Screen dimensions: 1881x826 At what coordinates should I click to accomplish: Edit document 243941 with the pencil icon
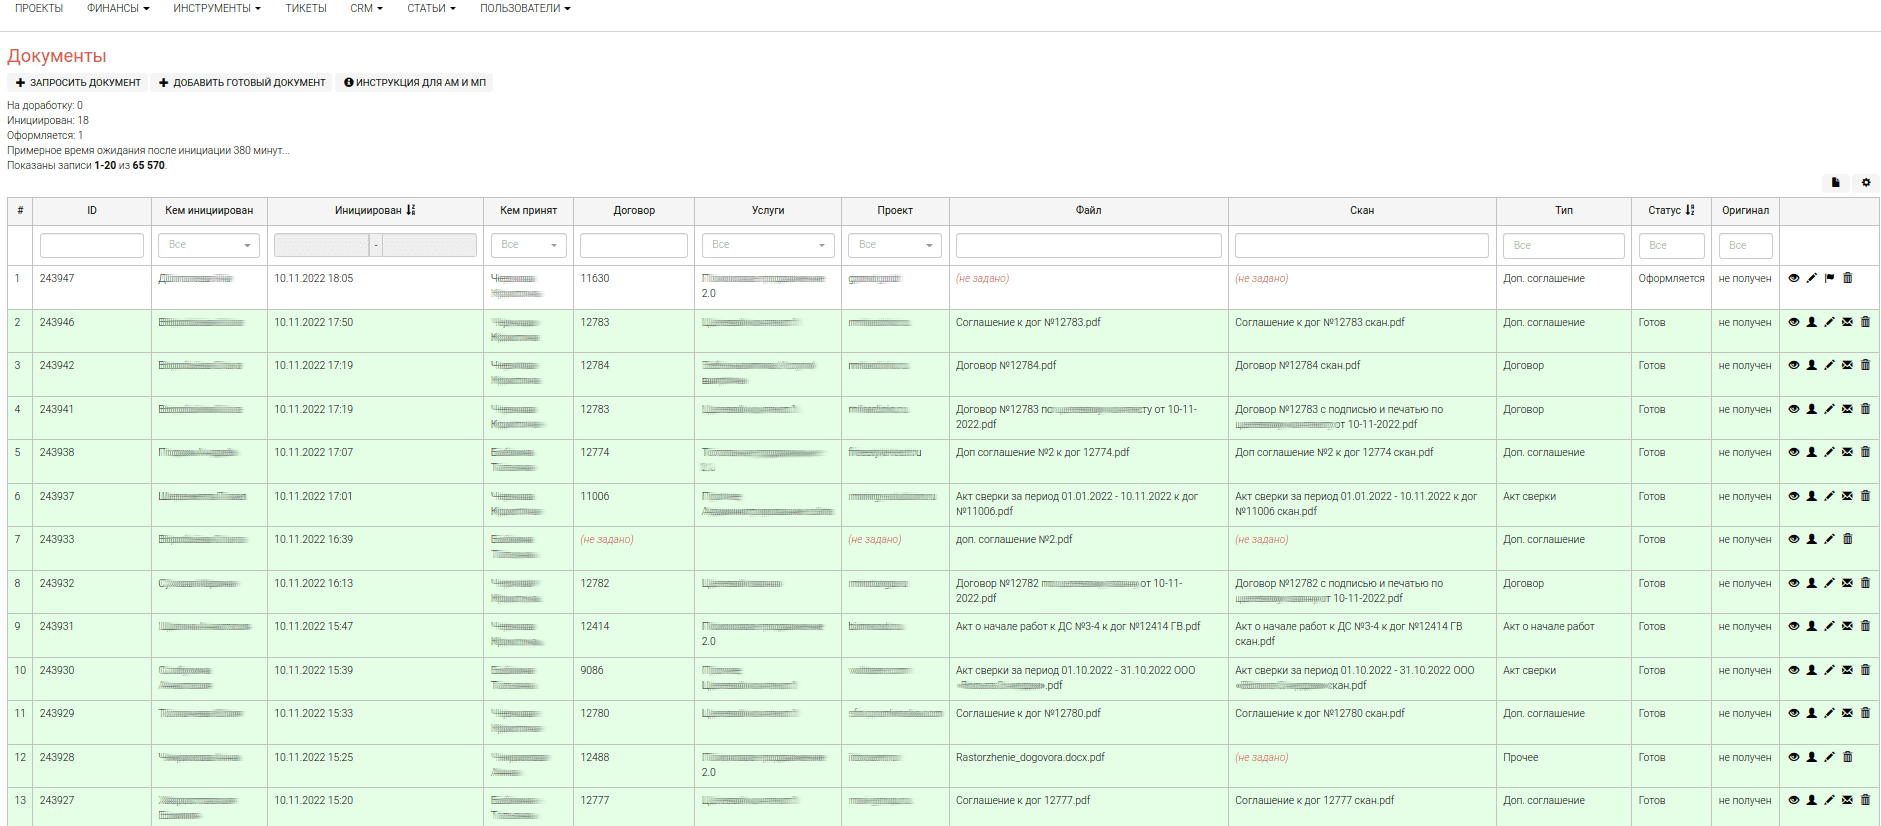pyautogui.click(x=1829, y=409)
